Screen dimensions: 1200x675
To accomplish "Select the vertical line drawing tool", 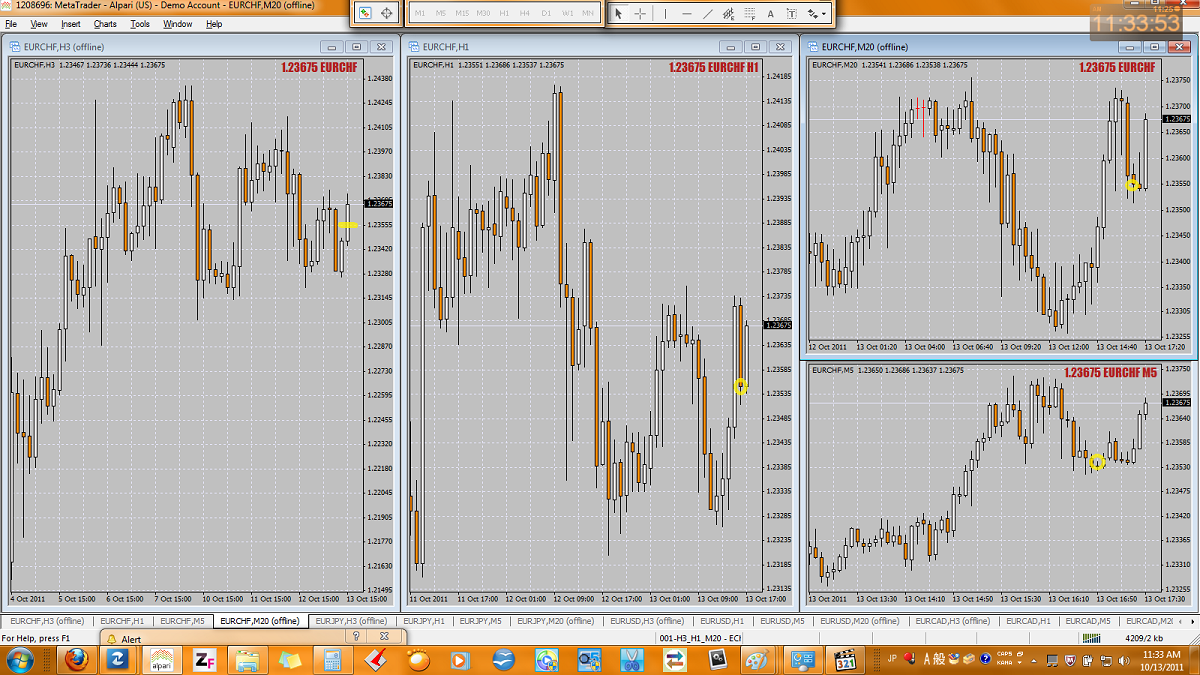I will pyautogui.click(x=664, y=13).
